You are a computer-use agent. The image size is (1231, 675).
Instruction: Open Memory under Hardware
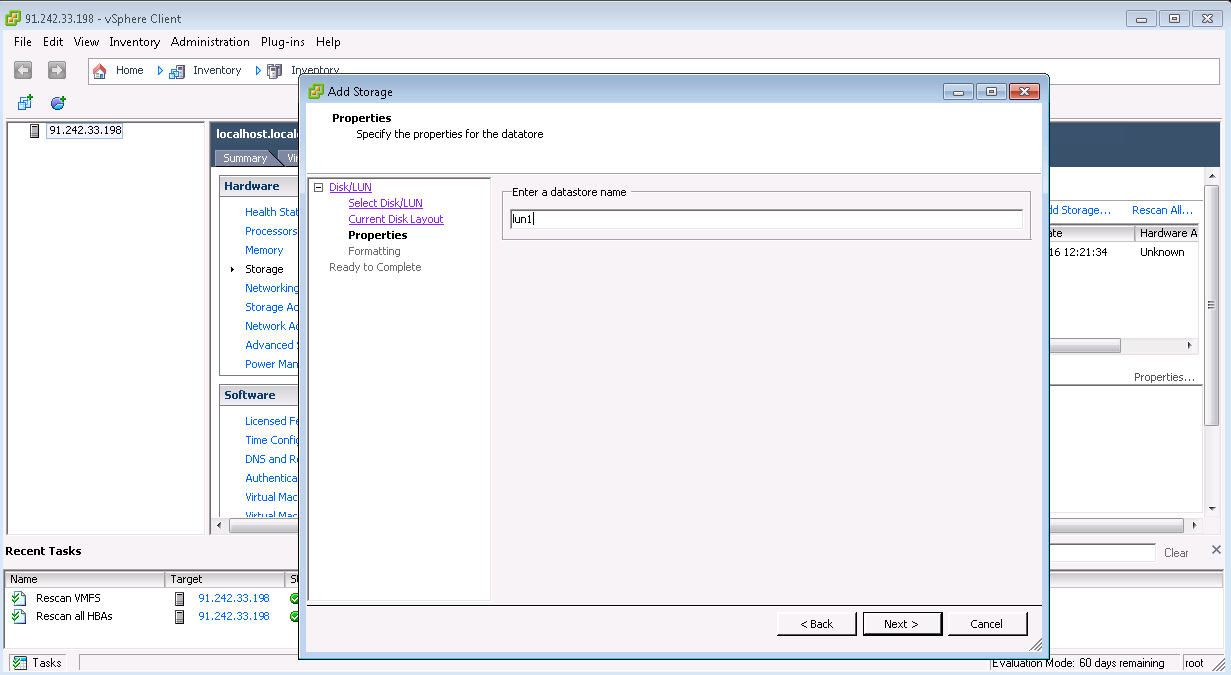coord(264,250)
